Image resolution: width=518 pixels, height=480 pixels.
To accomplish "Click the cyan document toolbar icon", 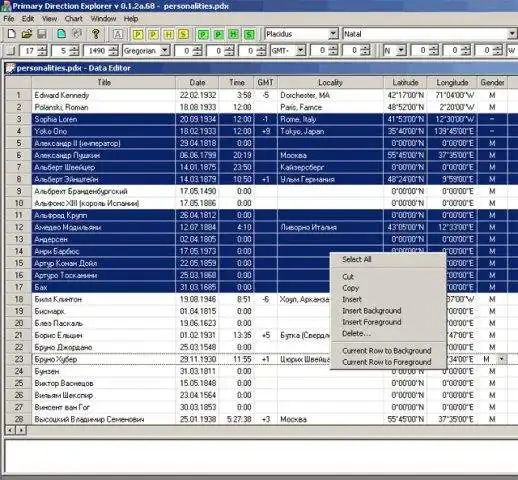I will pyautogui.click(x=61, y=34).
